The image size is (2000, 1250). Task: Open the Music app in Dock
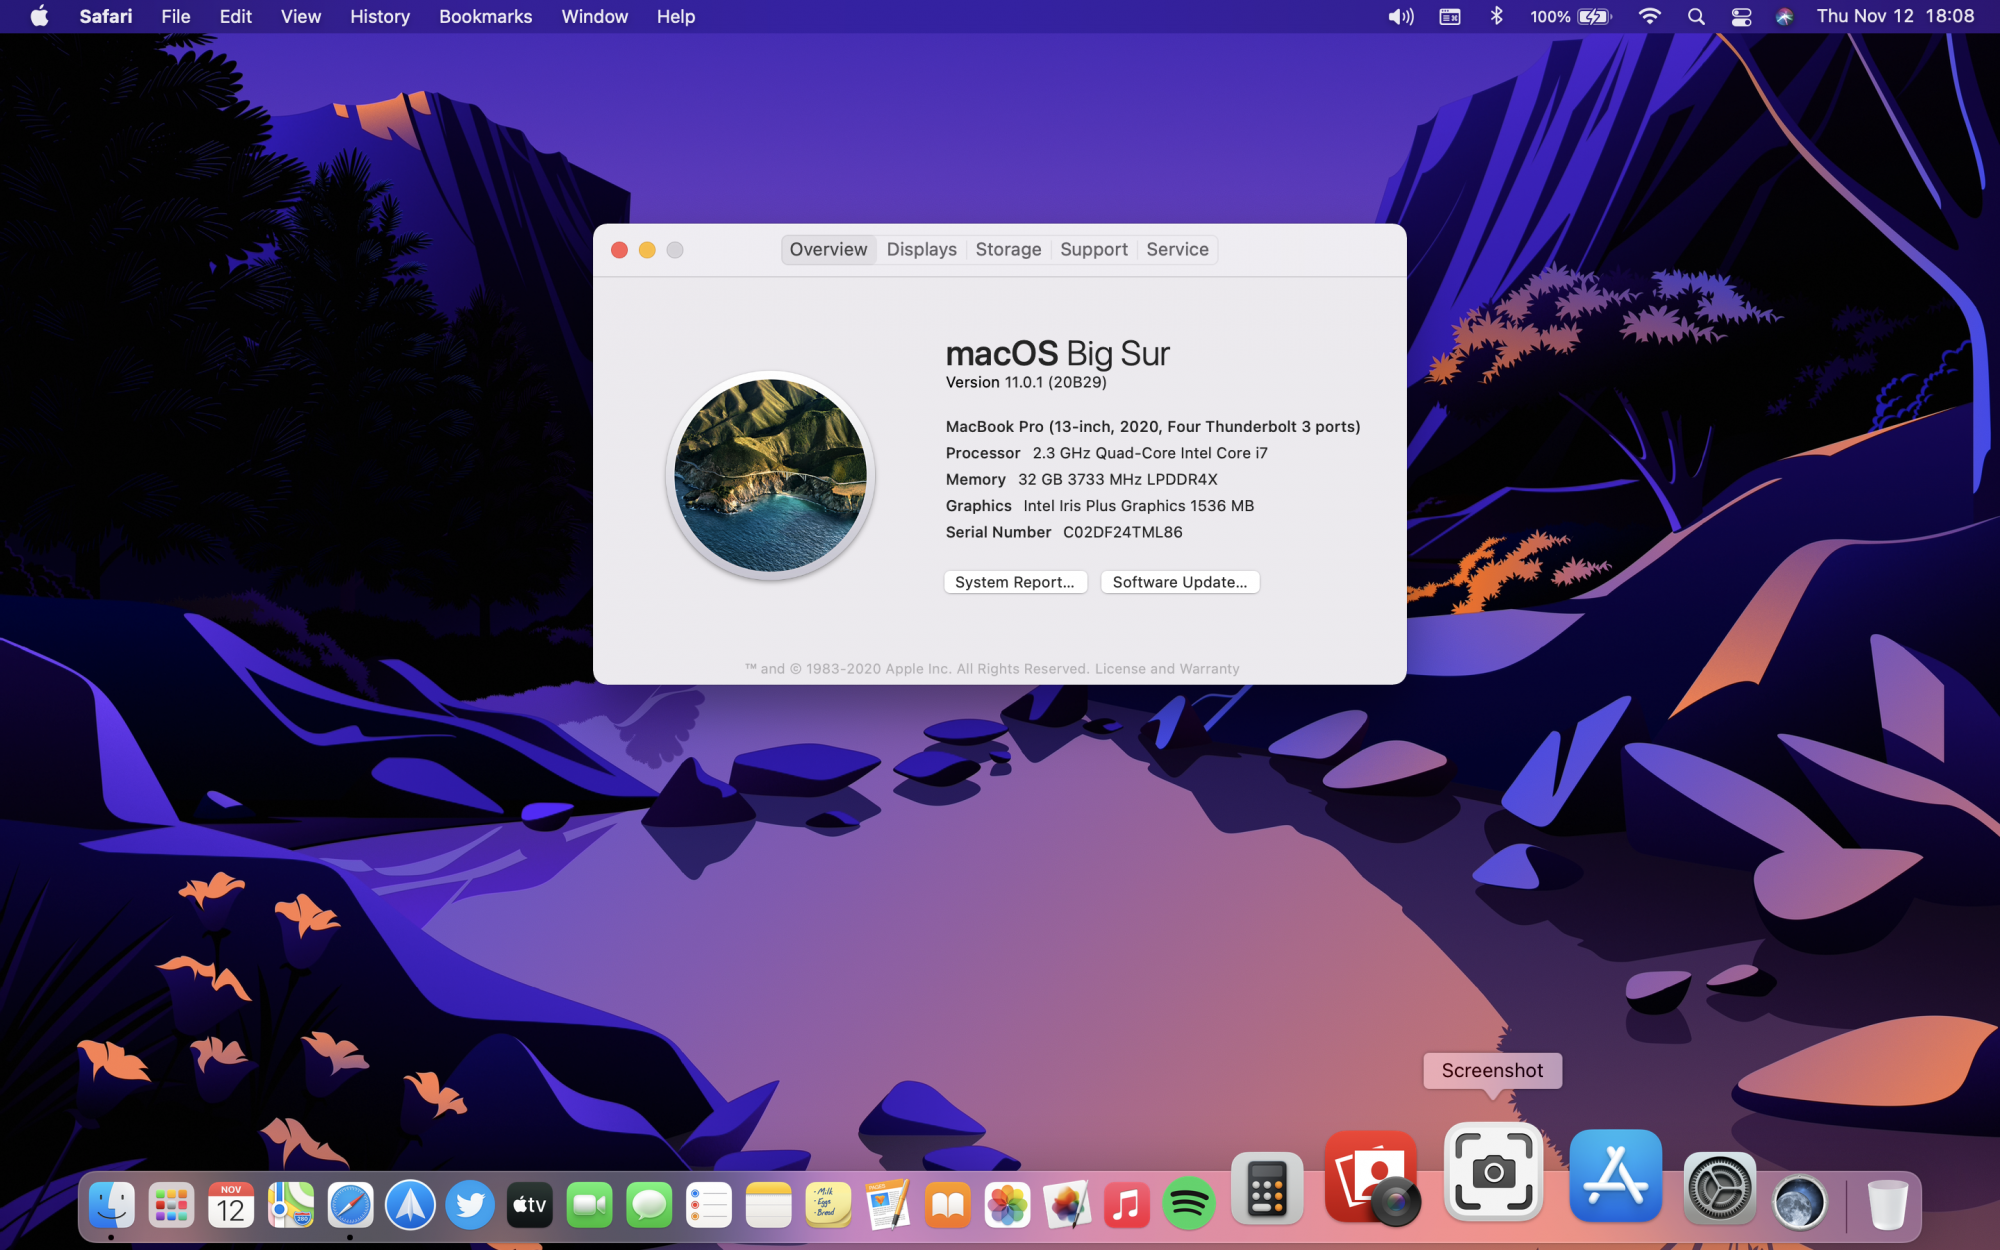point(1127,1205)
